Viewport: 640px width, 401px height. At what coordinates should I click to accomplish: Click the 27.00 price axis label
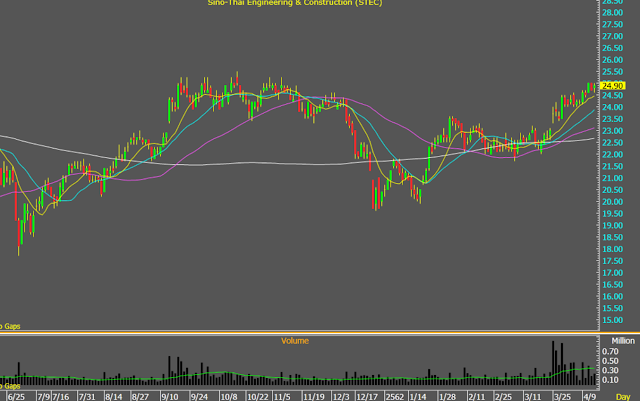pos(613,36)
